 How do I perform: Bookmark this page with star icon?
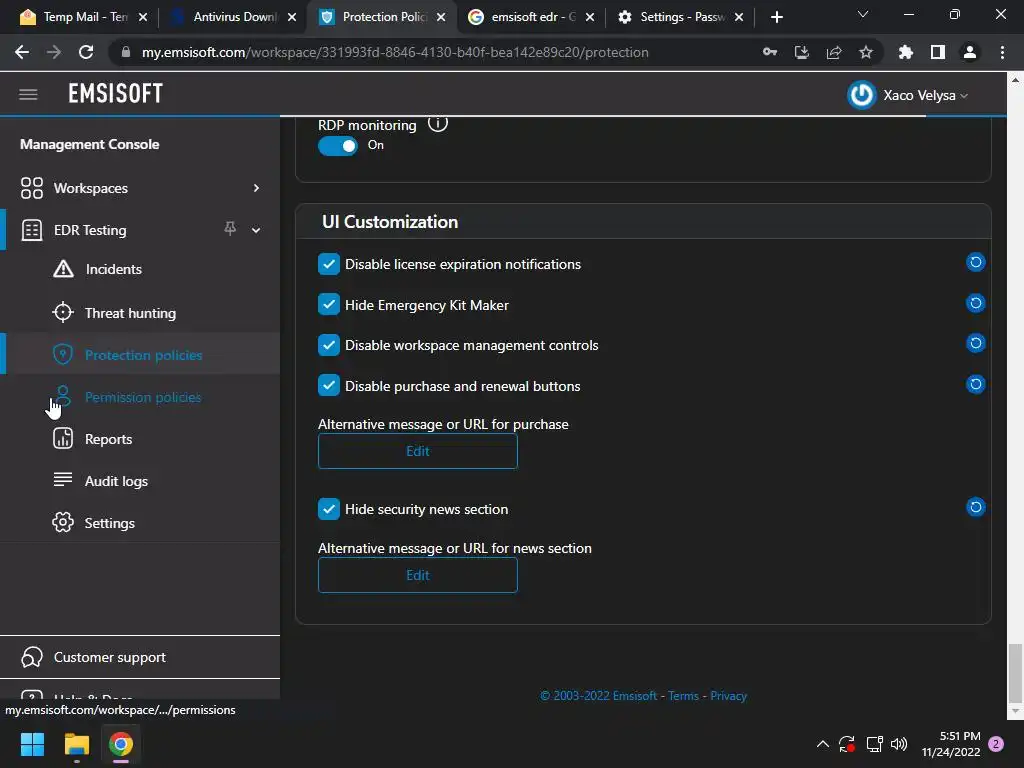point(866,52)
